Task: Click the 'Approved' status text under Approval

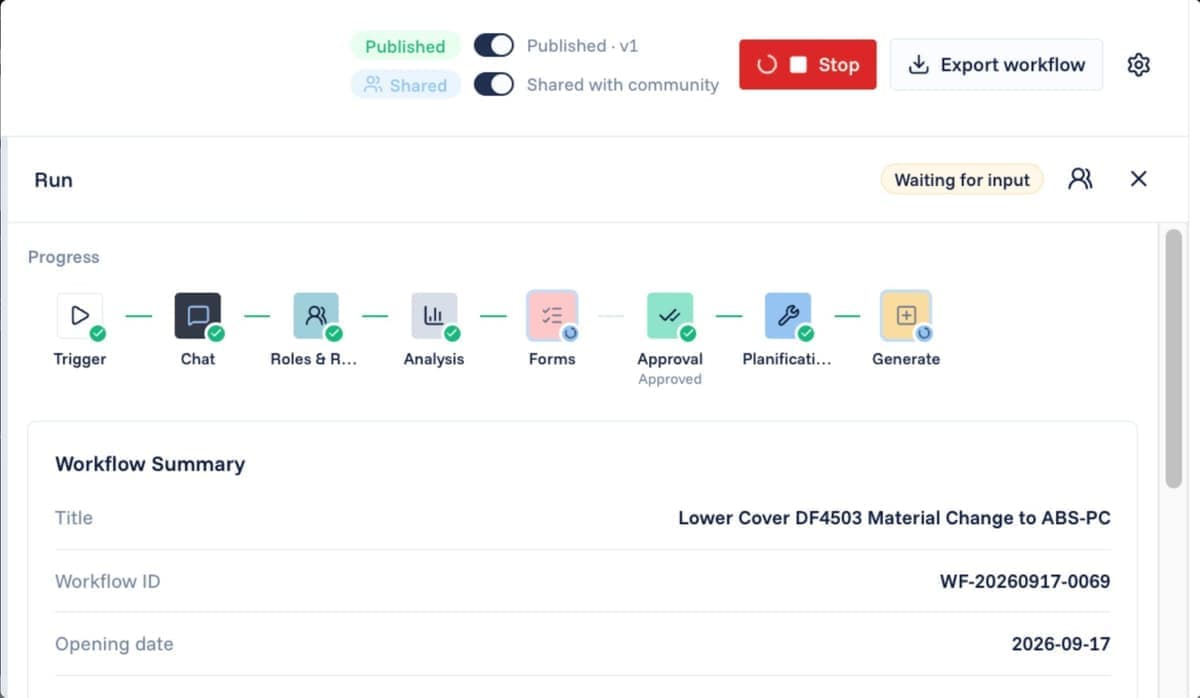Action: [670, 379]
